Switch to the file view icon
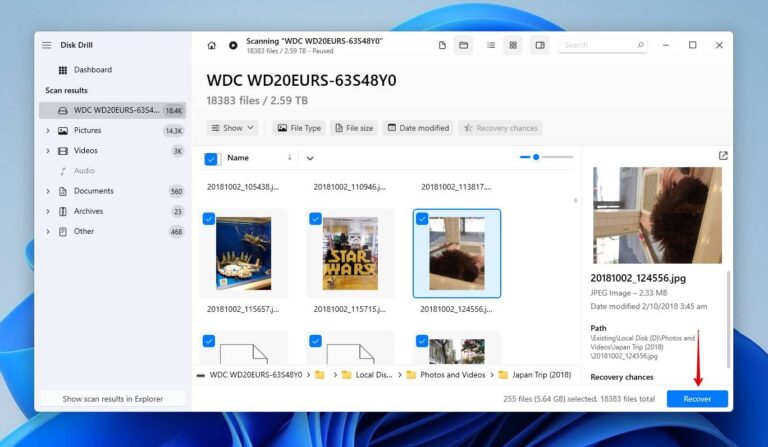The width and height of the screenshot is (768, 447). click(x=442, y=45)
